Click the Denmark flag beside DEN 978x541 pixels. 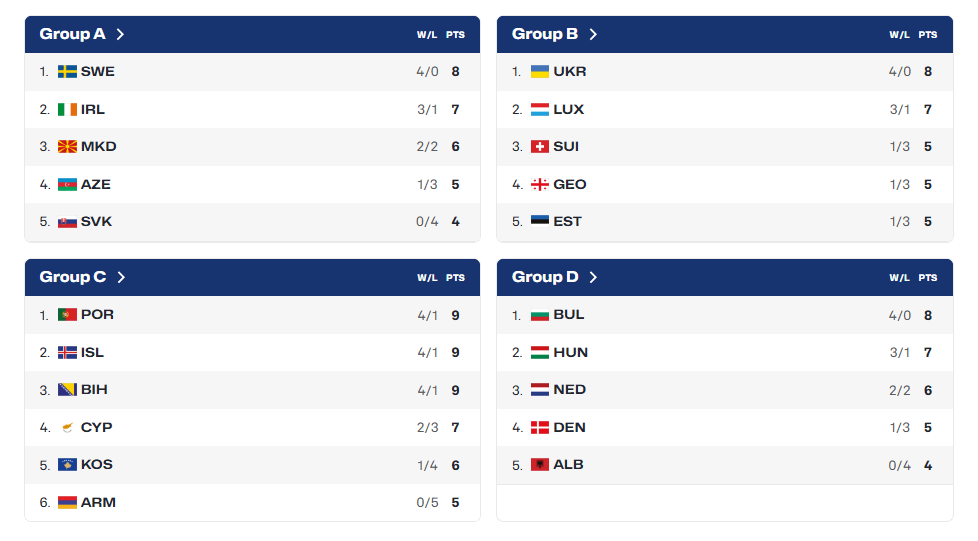pyautogui.click(x=540, y=427)
